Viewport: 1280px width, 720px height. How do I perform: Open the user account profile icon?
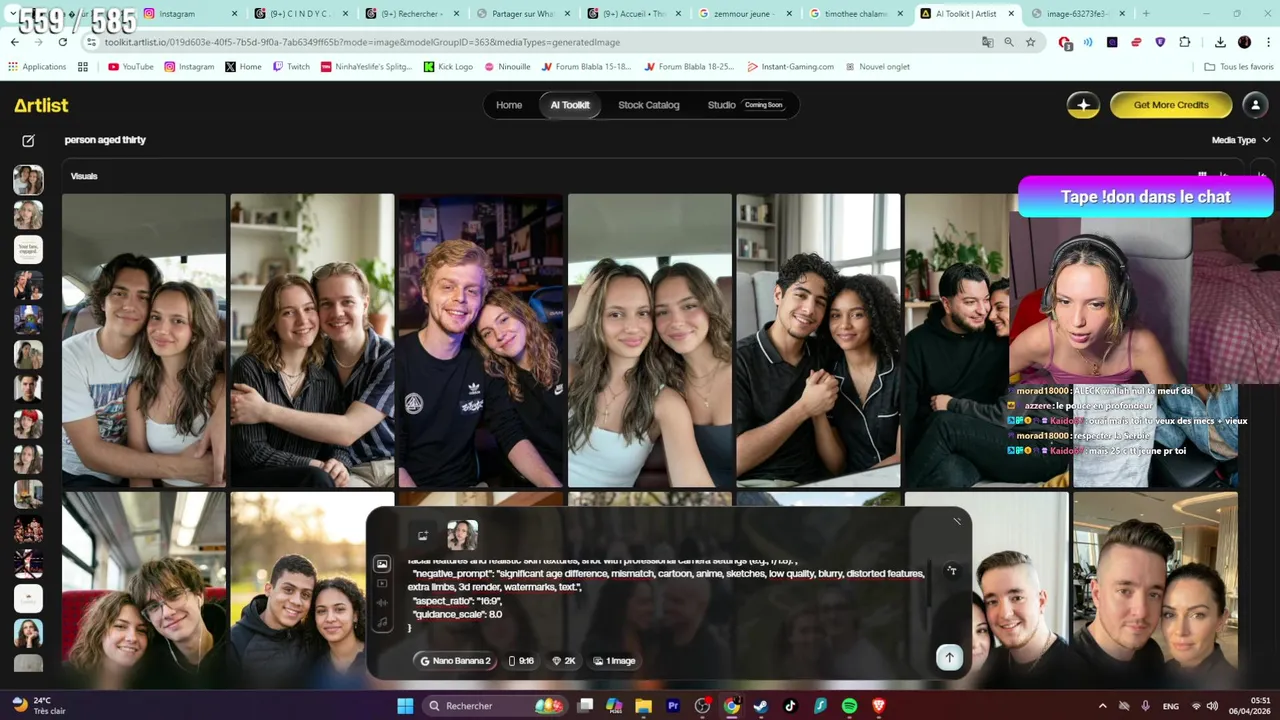tap(1255, 105)
